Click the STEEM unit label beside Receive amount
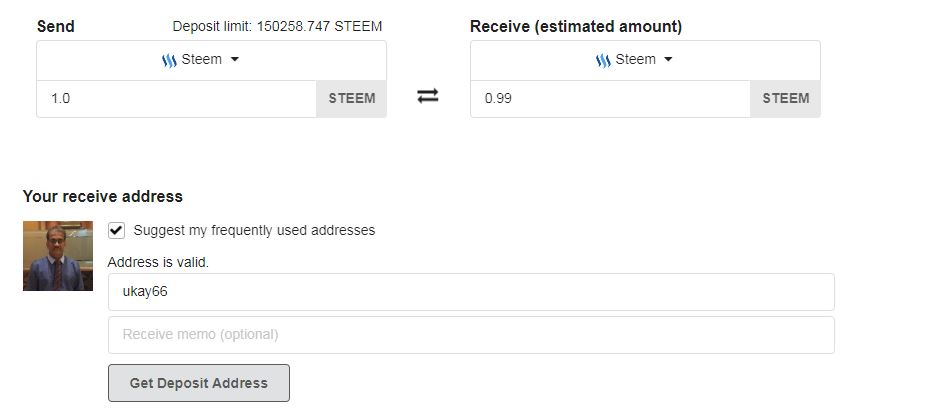The height and width of the screenshot is (416, 929). (x=786, y=99)
